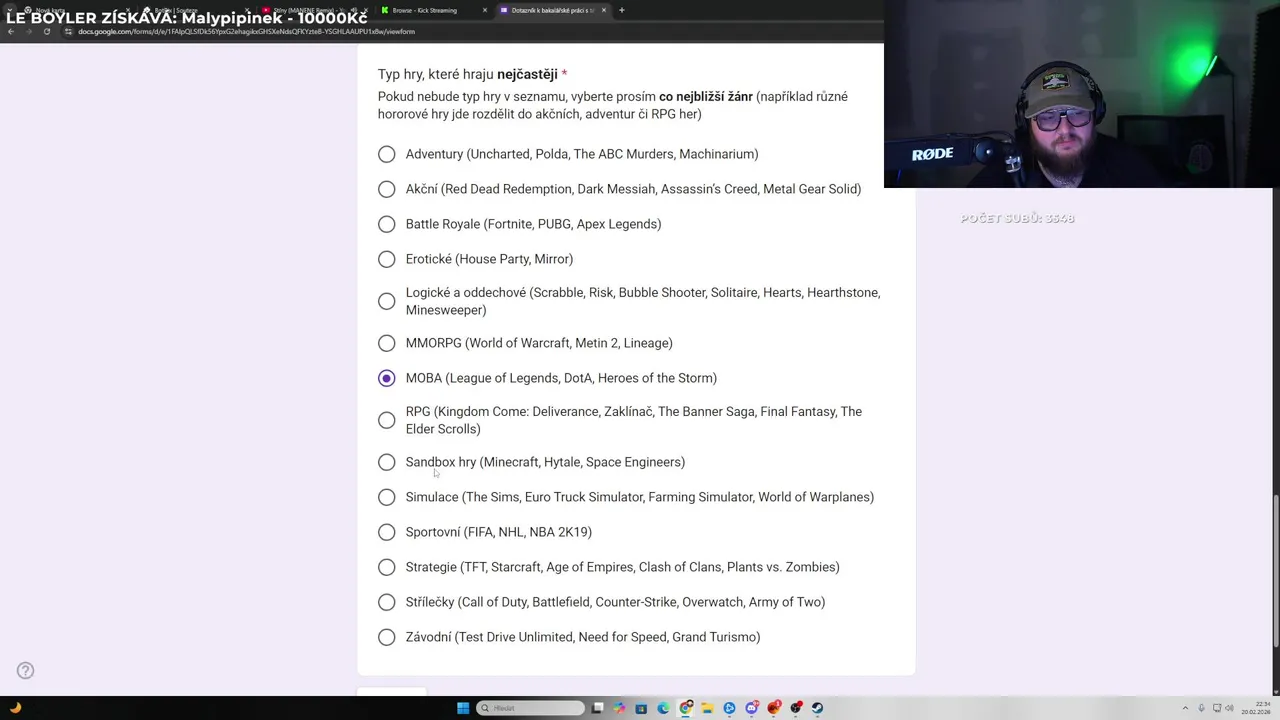Switch to Google Chrome in the taskbar

pos(686,708)
